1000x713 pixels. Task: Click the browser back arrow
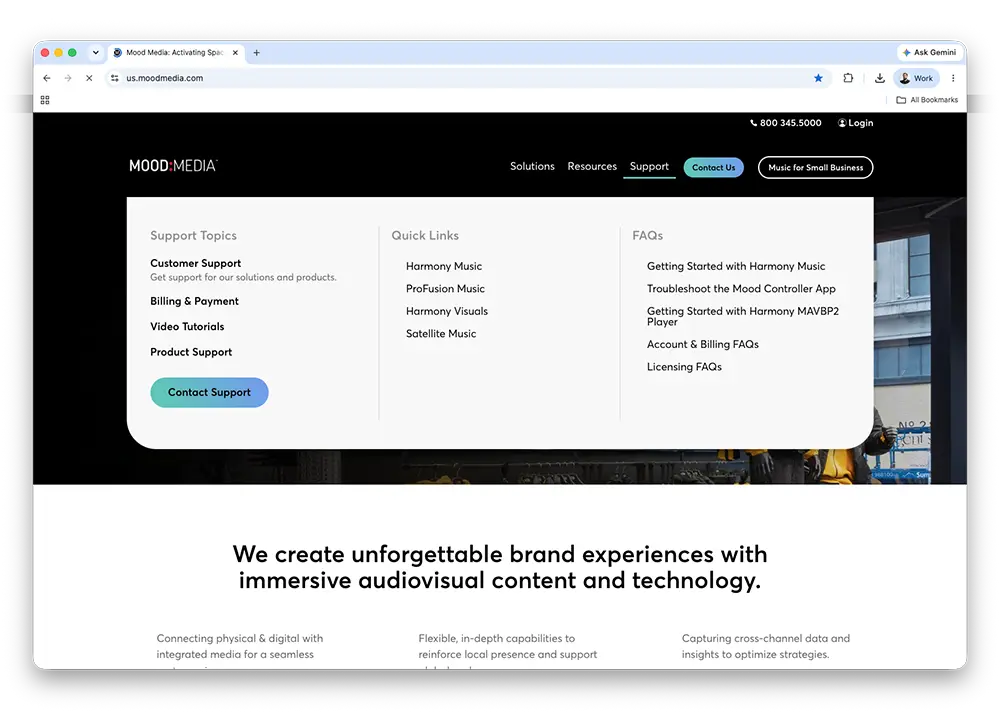coord(47,78)
